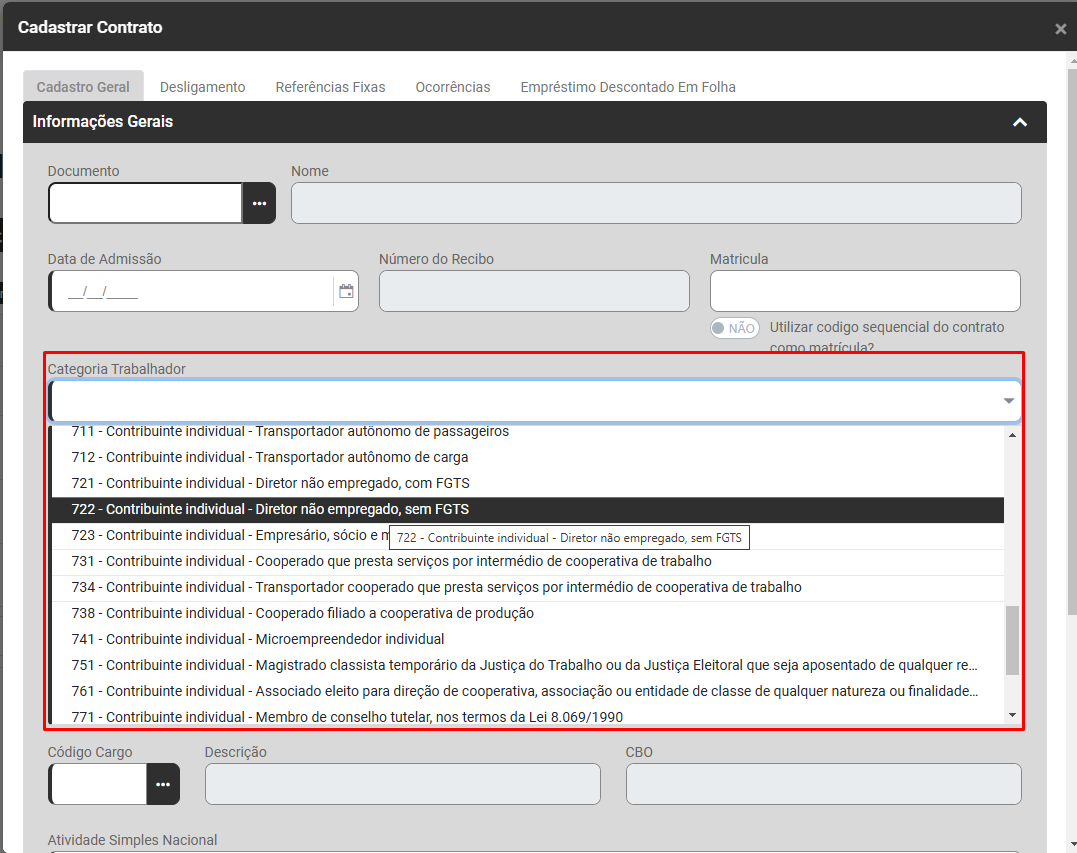Click the dropdown list scroll up arrow
The width and height of the screenshot is (1077, 853).
point(1012,435)
